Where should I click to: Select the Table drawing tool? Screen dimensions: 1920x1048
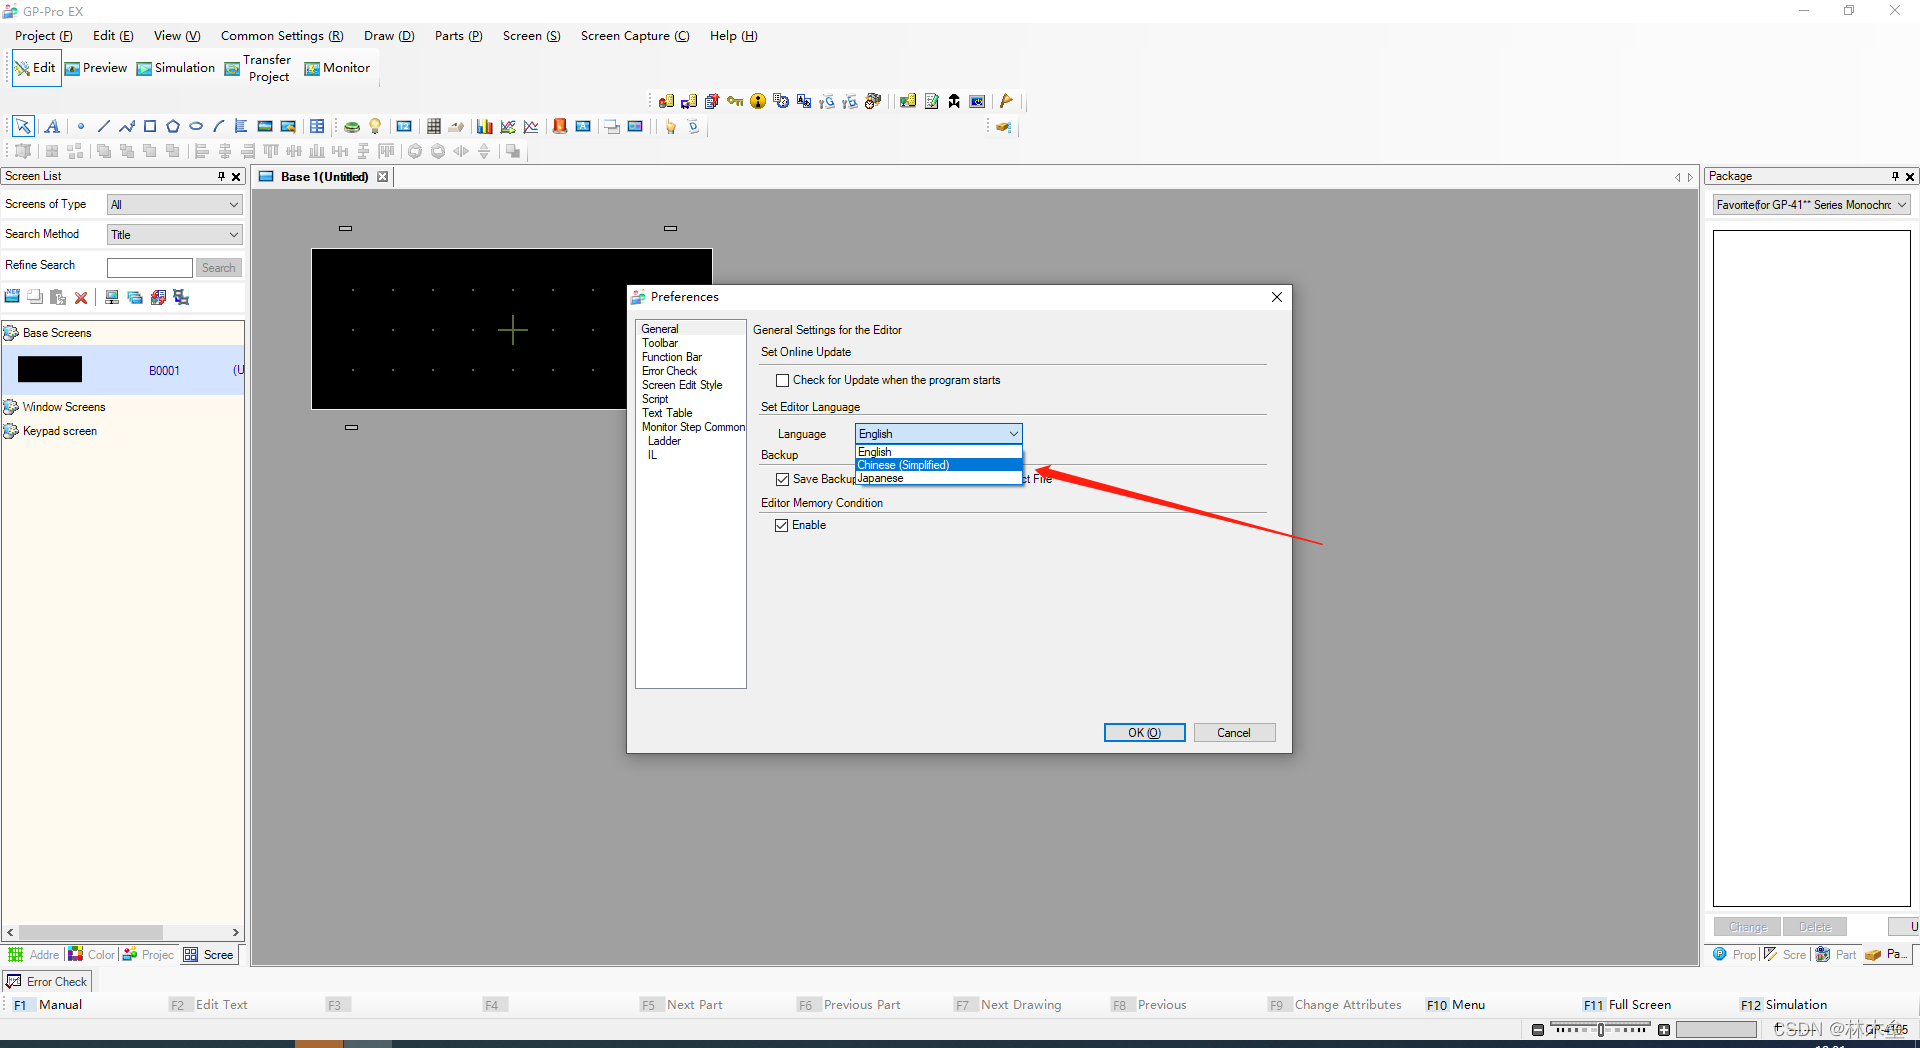coord(317,126)
